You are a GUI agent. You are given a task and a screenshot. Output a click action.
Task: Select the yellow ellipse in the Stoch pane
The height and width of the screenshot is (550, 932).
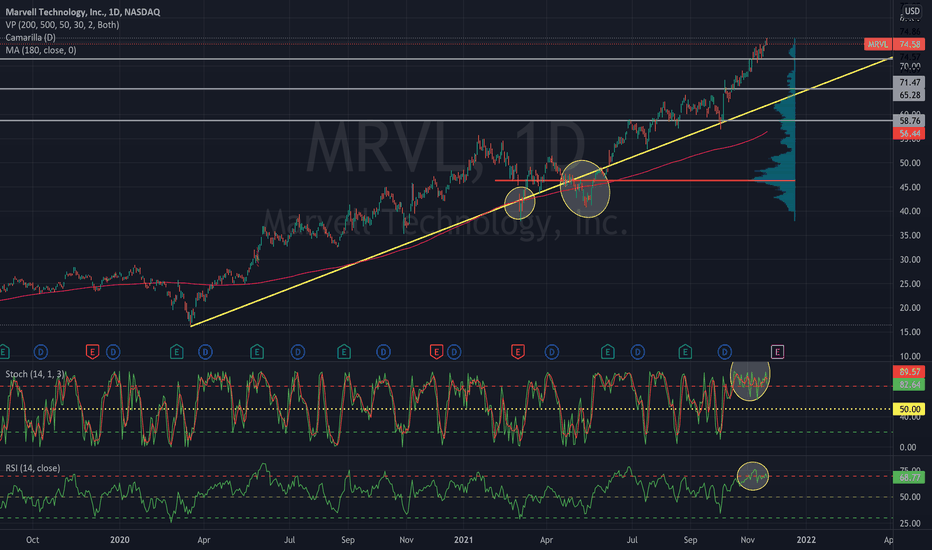(750, 380)
